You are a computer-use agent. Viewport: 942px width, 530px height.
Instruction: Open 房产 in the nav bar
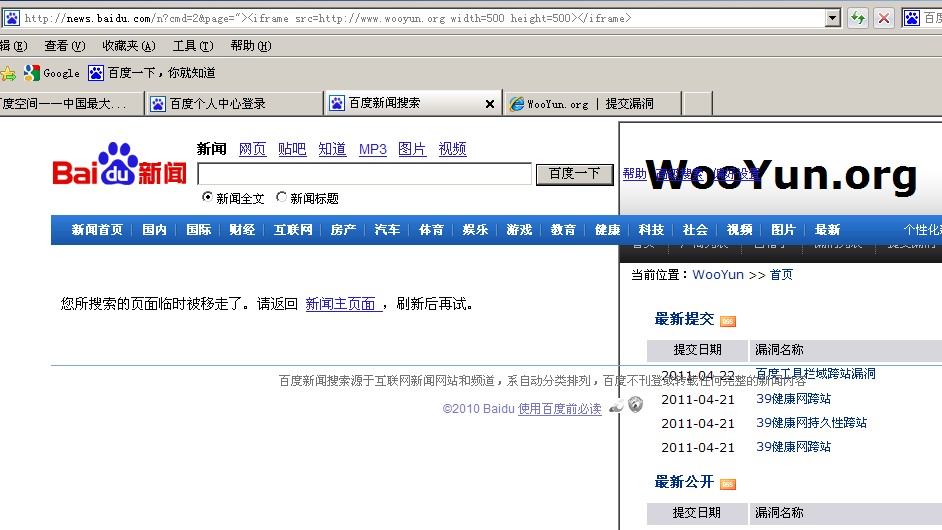343,230
